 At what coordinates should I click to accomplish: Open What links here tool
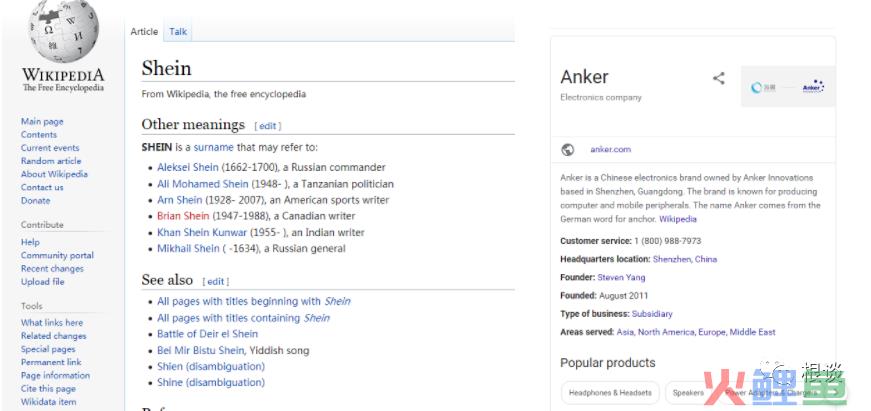click(52, 323)
